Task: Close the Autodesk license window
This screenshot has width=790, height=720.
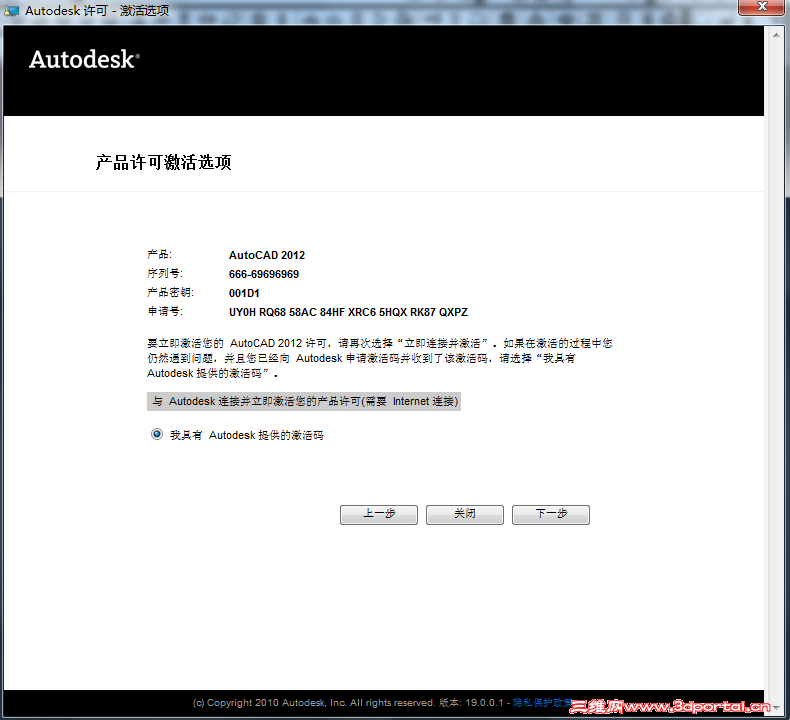Action: pos(761,7)
